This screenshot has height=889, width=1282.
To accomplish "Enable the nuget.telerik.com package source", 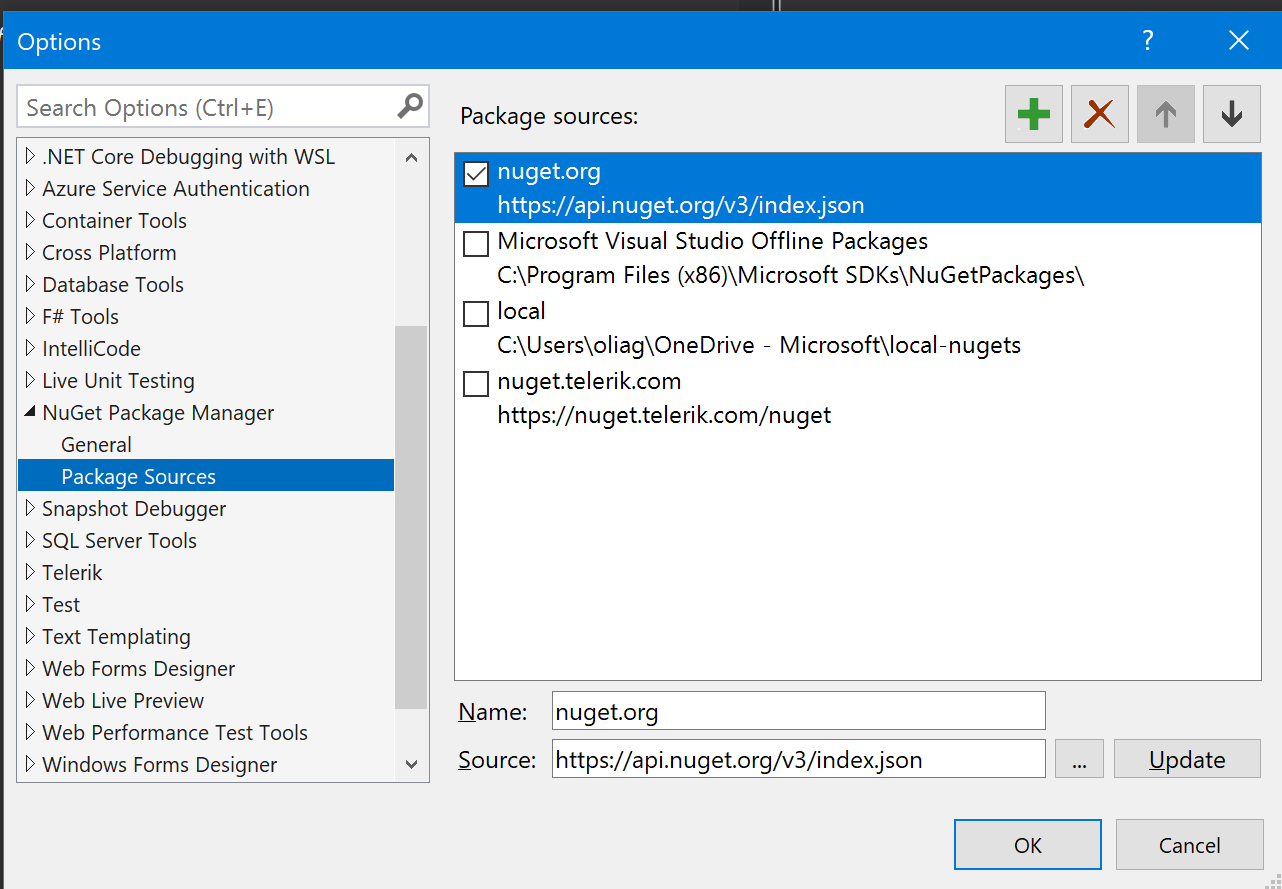I will tap(475, 383).
